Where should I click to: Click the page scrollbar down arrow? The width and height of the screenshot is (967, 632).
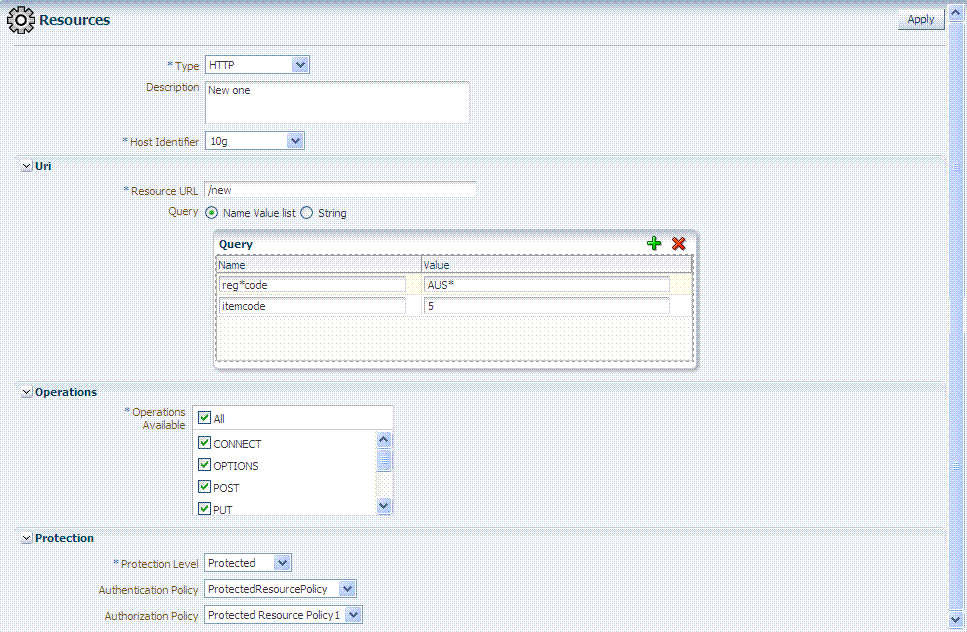click(x=956, y=620)
